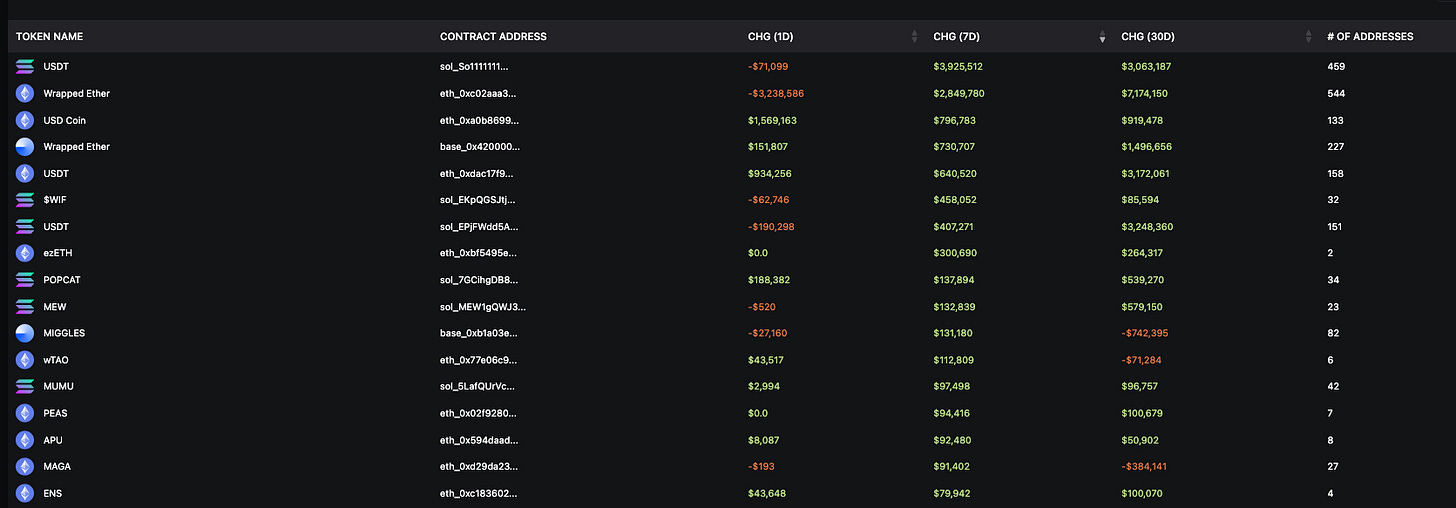The width and height of the screenshot is (1456, 508).
Task: Open contract address base_0x420000...
Action: point(480,147)
